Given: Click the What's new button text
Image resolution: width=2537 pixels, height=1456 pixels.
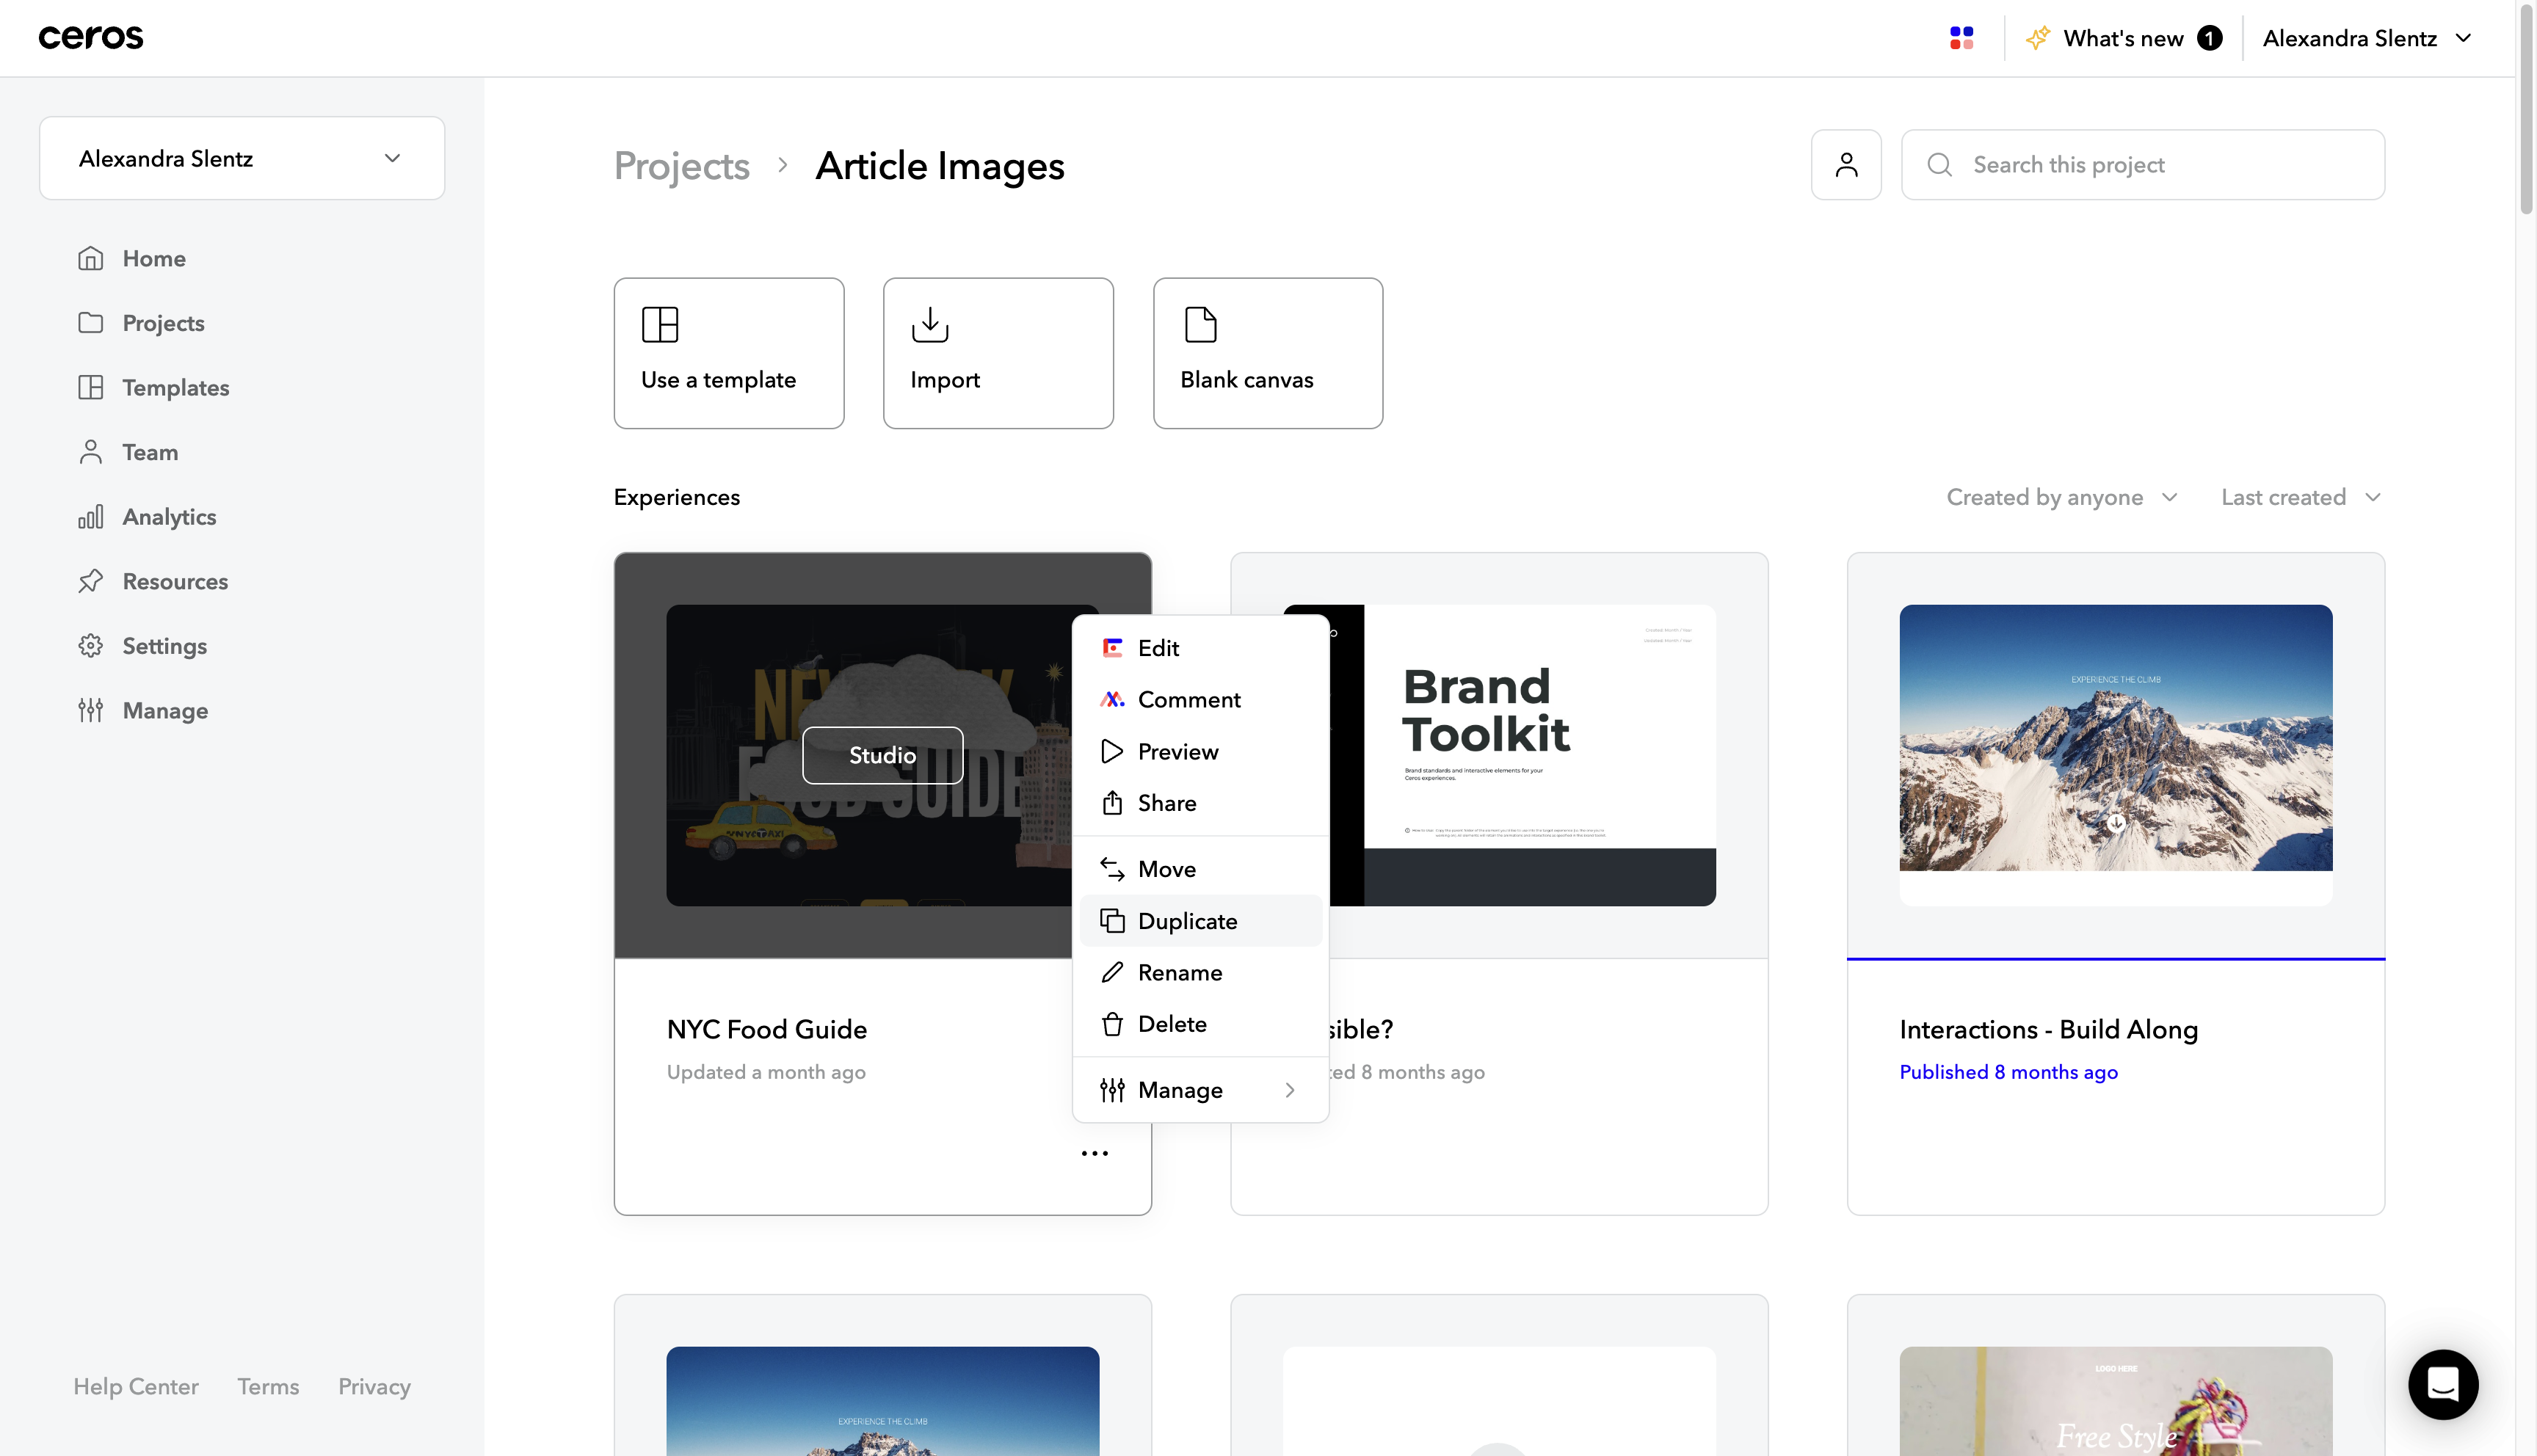Looking at the screenshot, I should click(2123, 38).
